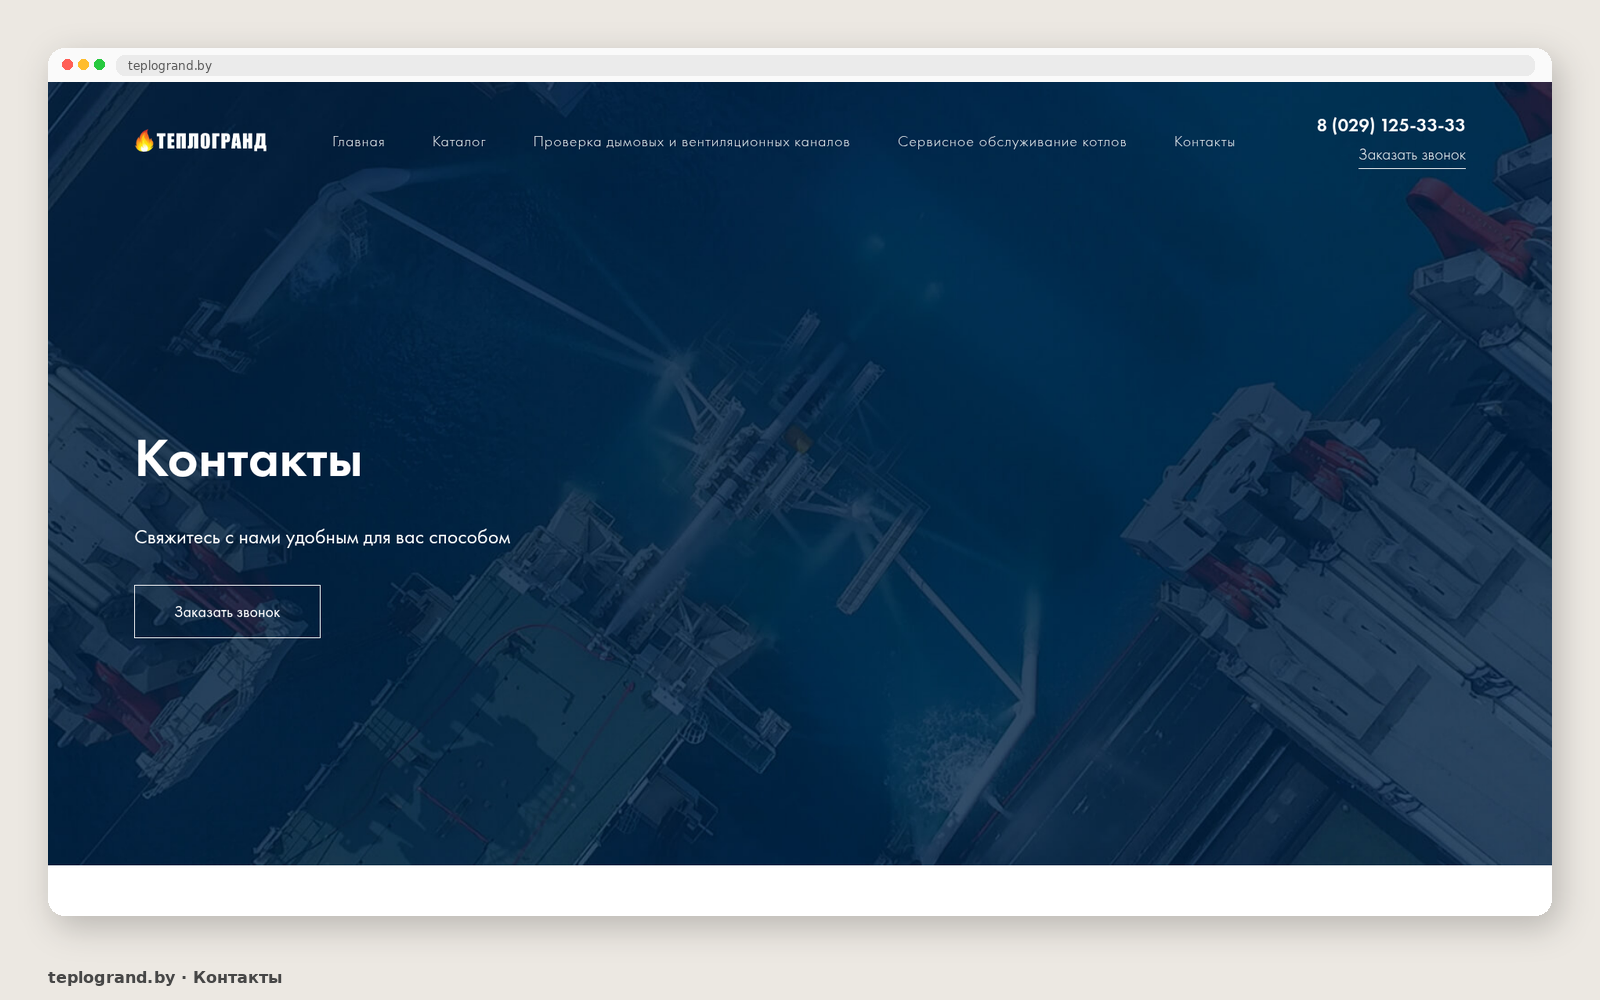Select Контакты in the navigation bar
This screenshot has height=1000, width=1600.
(x=1204, y=142)
